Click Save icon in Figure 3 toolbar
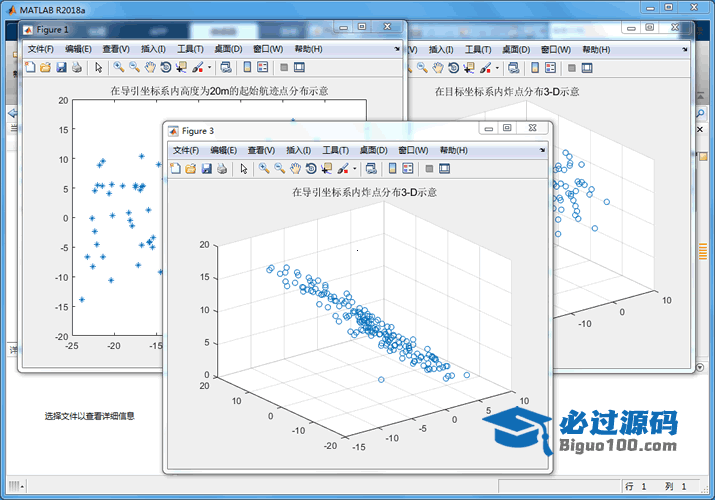 pos(207,169)
